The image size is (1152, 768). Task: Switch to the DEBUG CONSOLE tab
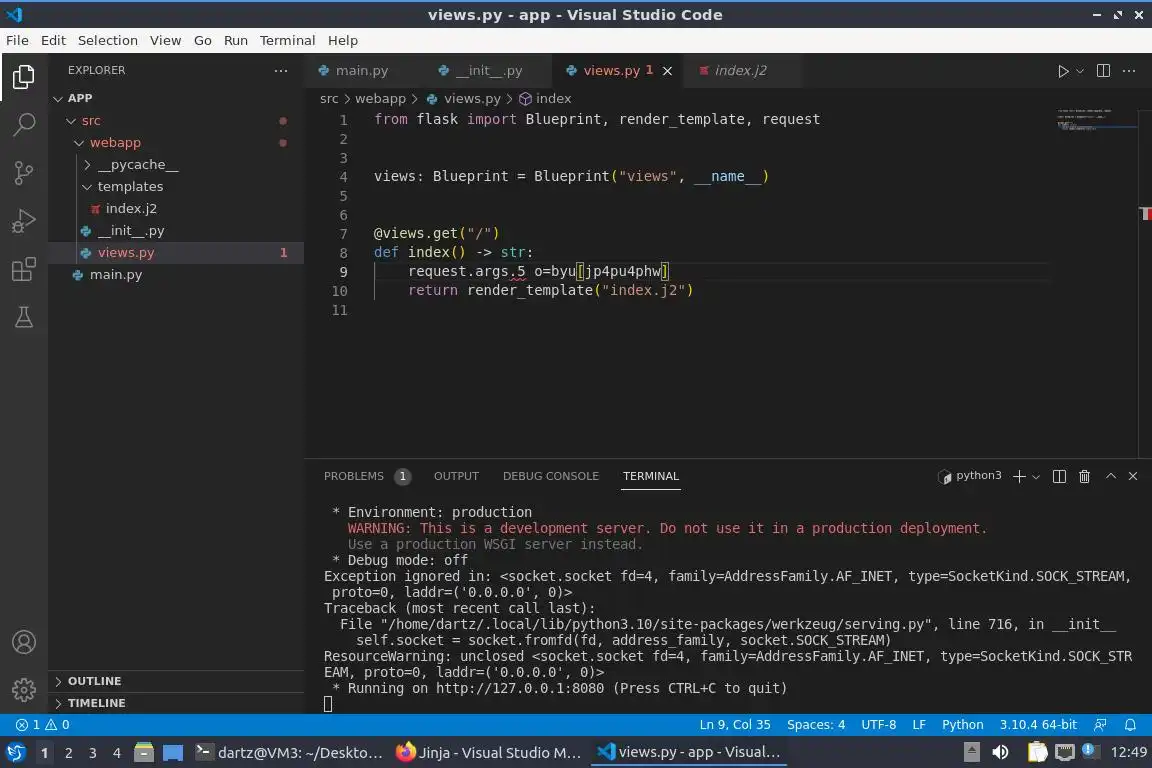tap(551, 476)
